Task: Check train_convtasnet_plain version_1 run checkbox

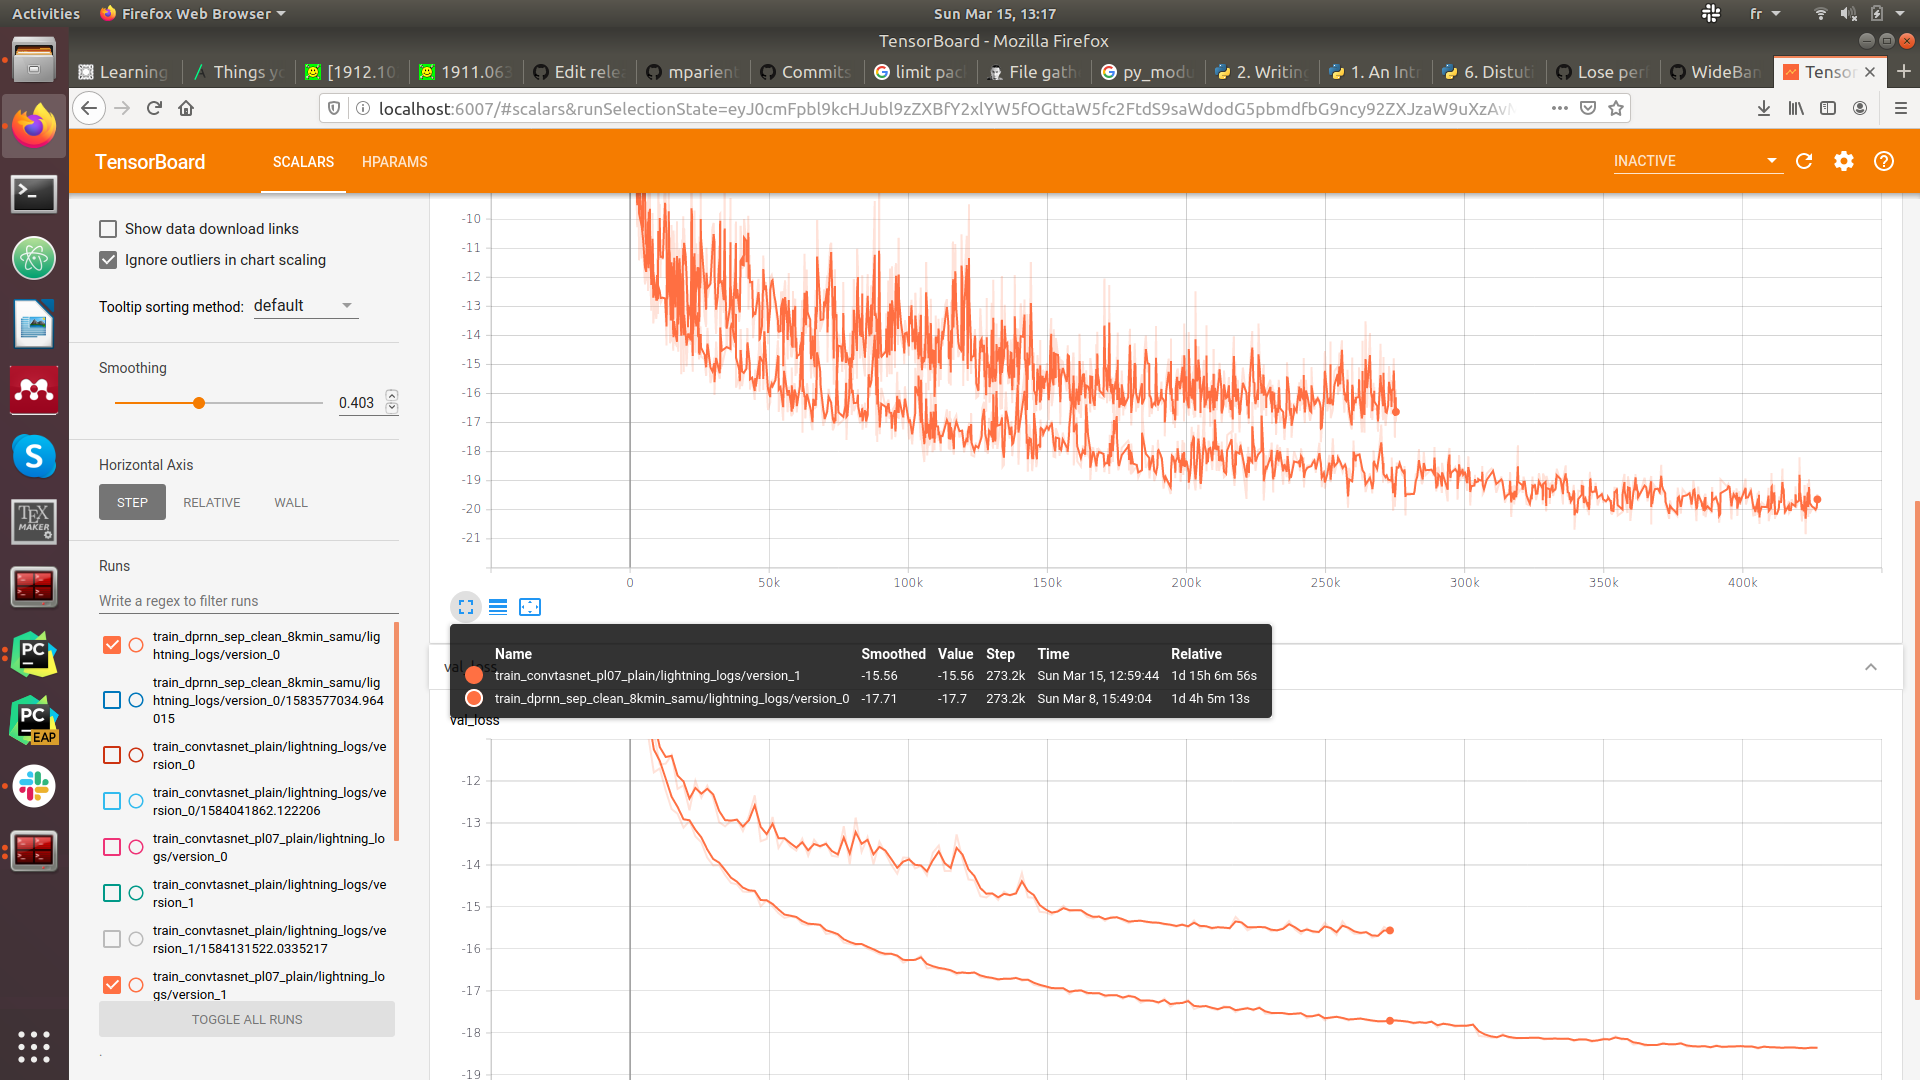Action: 112,893
